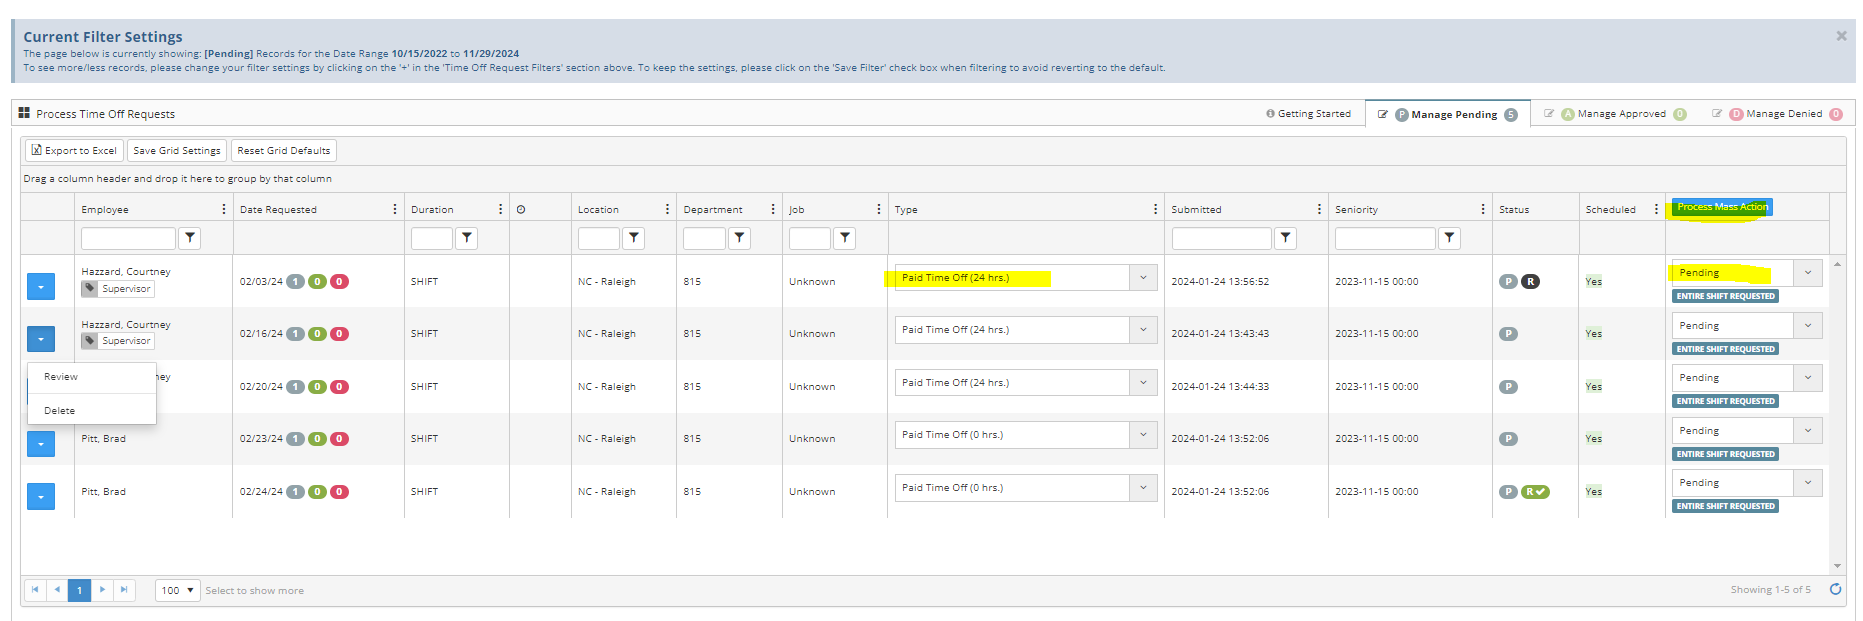Expand the Type dropdown for the 02/16/24 request
This screenshot has width=1863, height=621.
(1143, 330)
